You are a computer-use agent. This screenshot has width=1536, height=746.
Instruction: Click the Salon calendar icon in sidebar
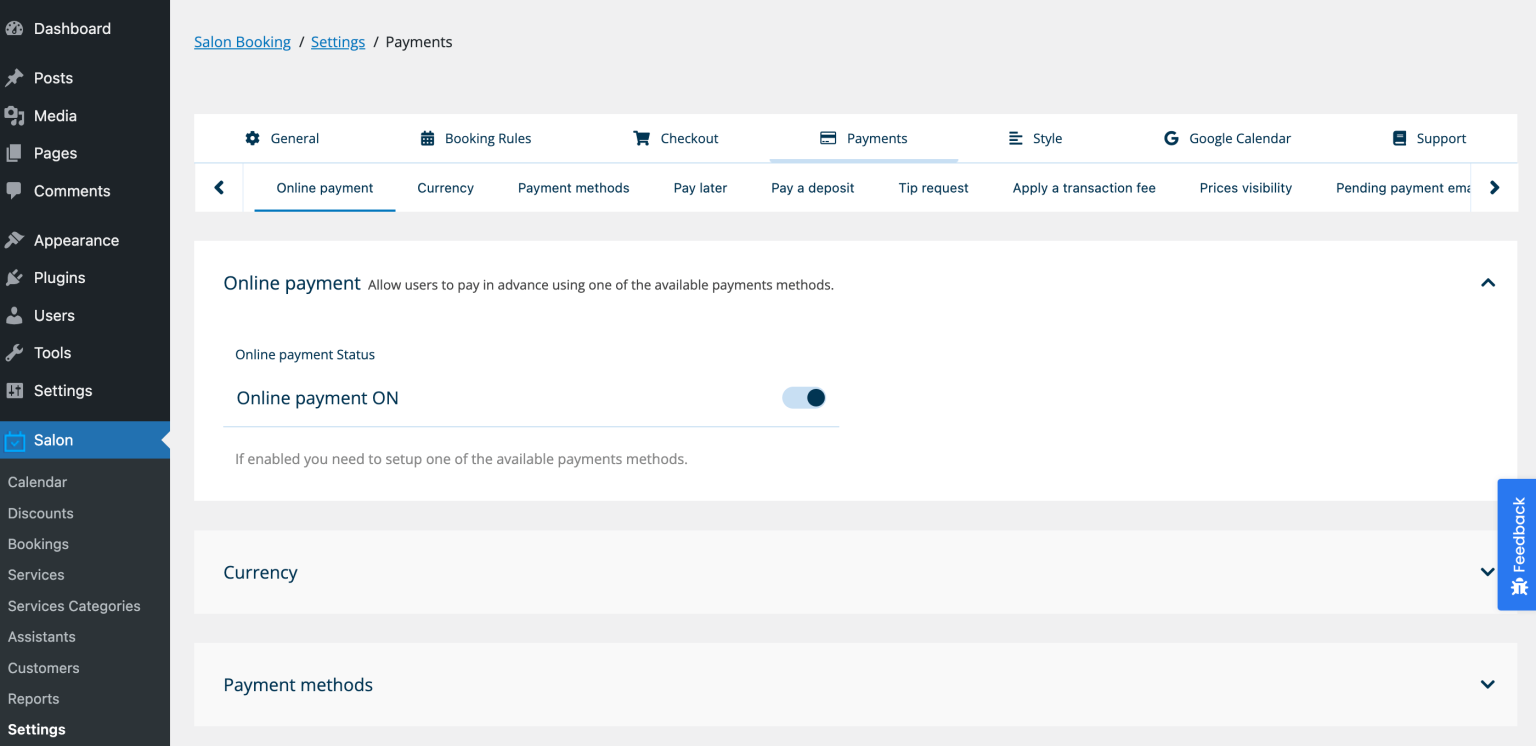[14, 441]
